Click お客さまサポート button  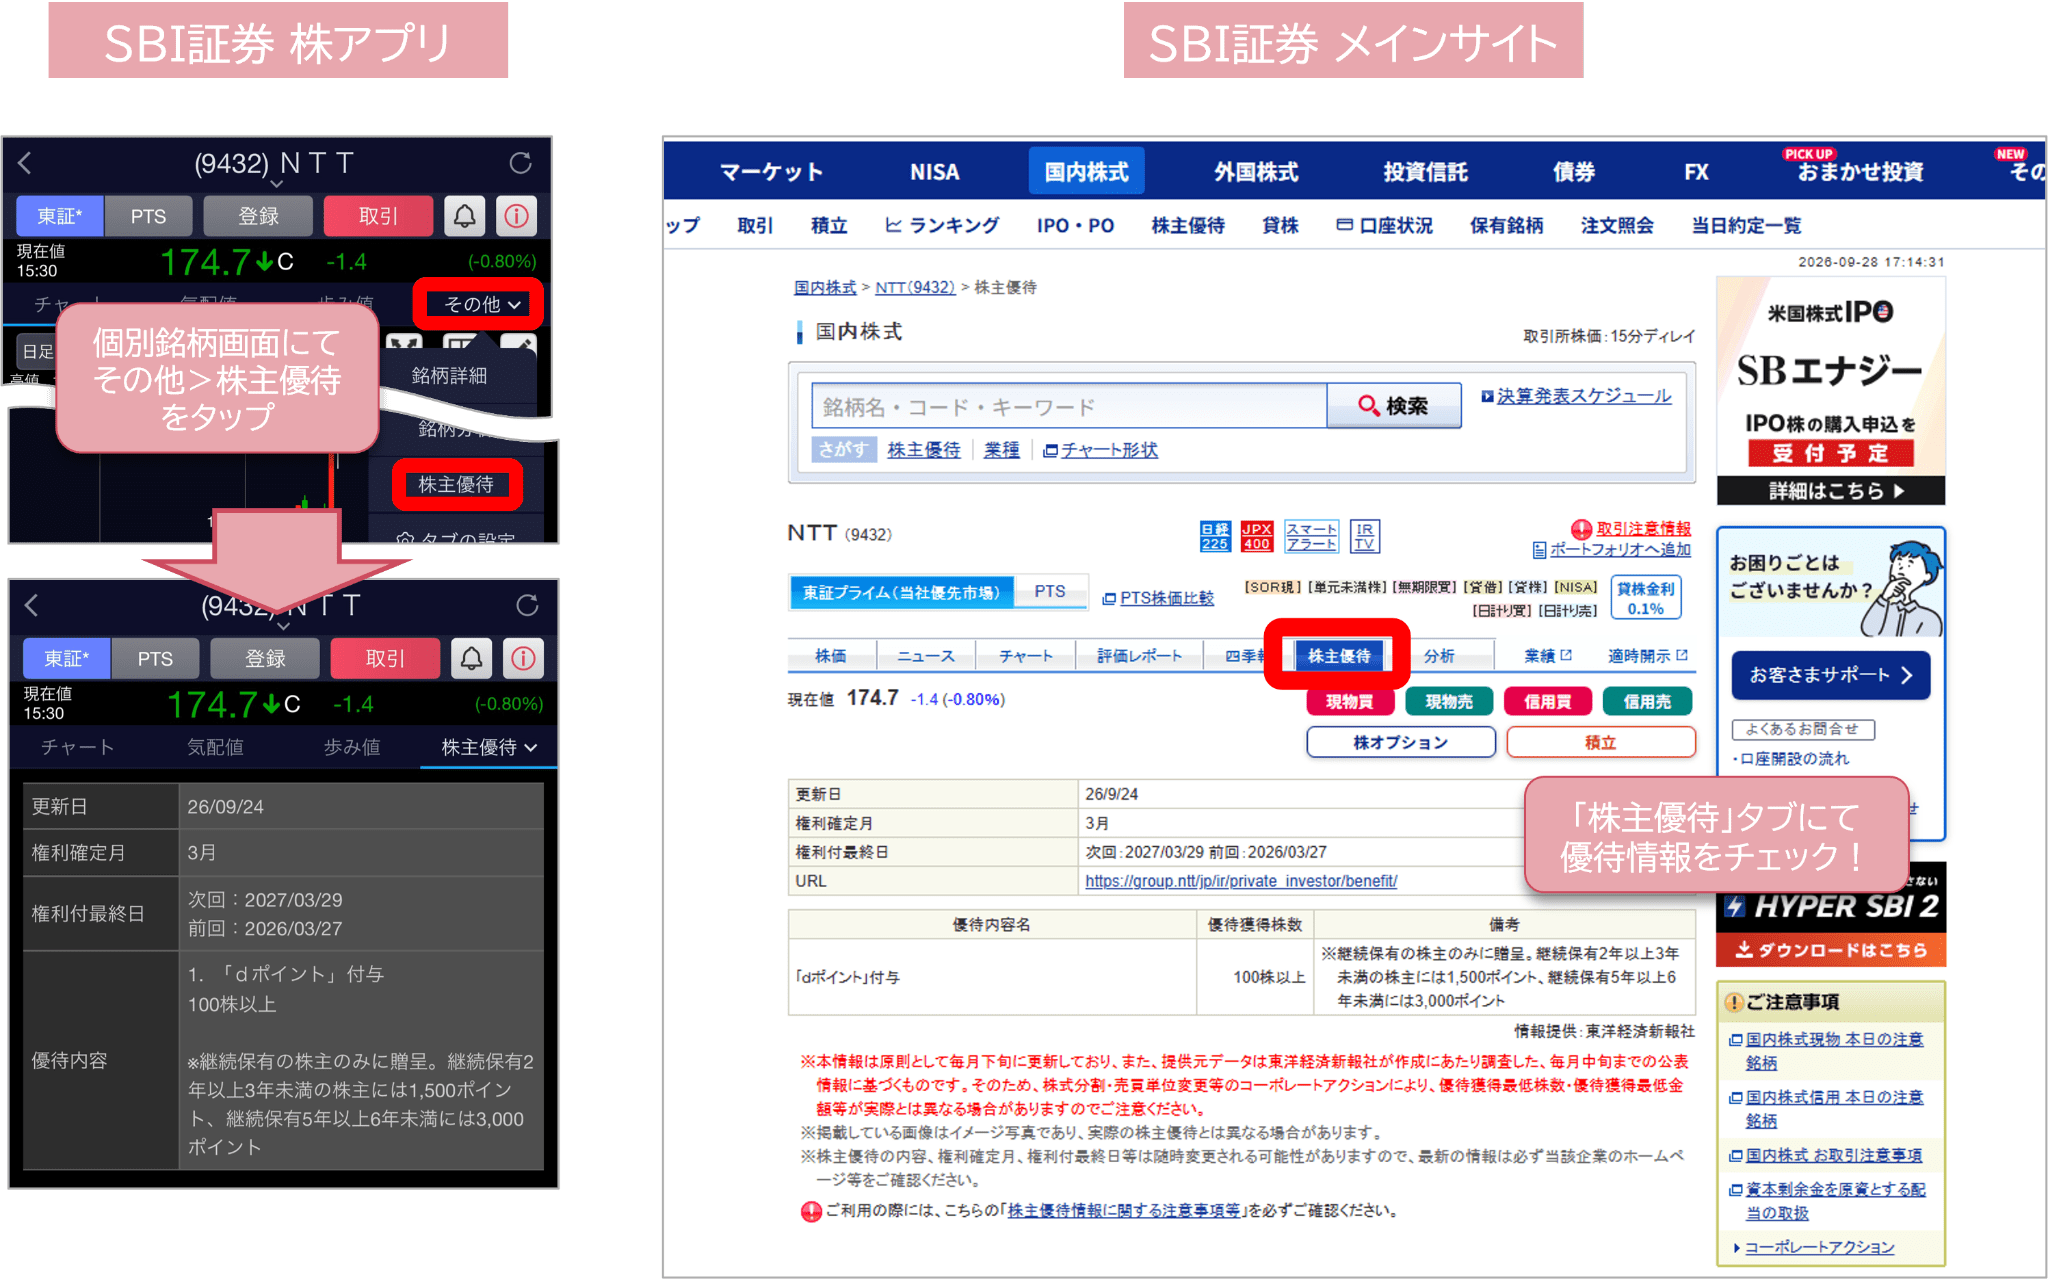(1830, 675)
